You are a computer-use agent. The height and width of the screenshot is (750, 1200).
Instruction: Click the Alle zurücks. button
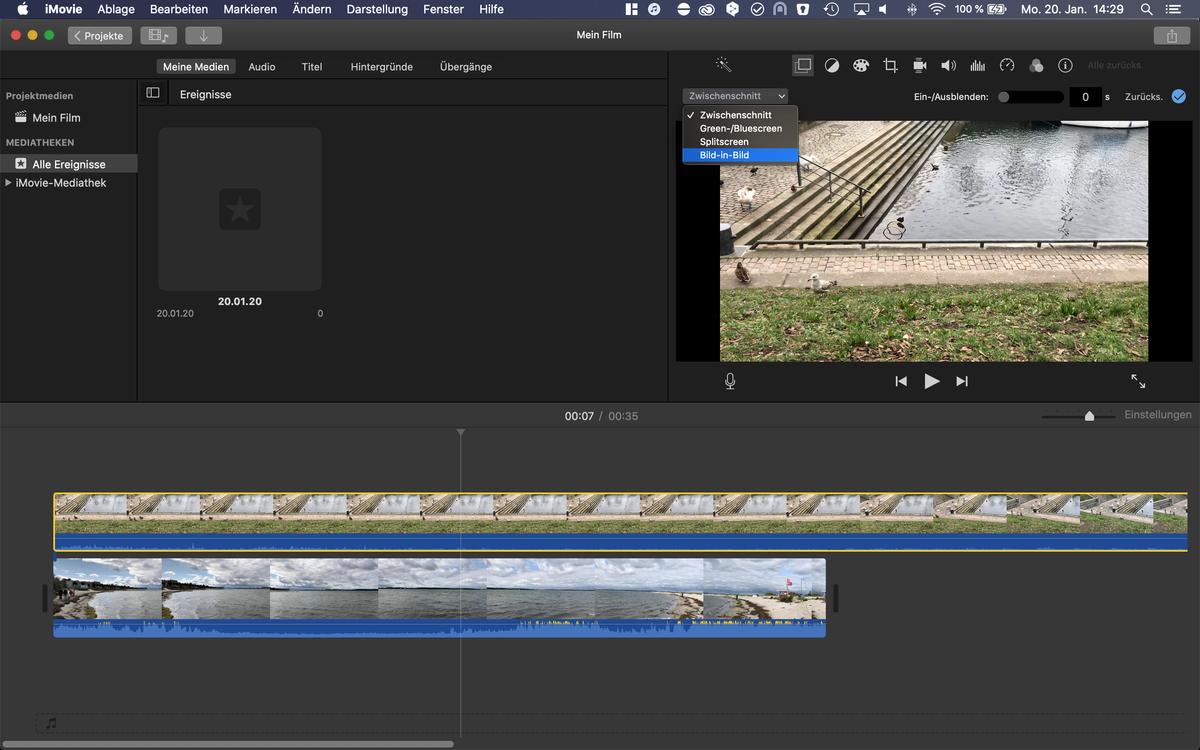1115,65
